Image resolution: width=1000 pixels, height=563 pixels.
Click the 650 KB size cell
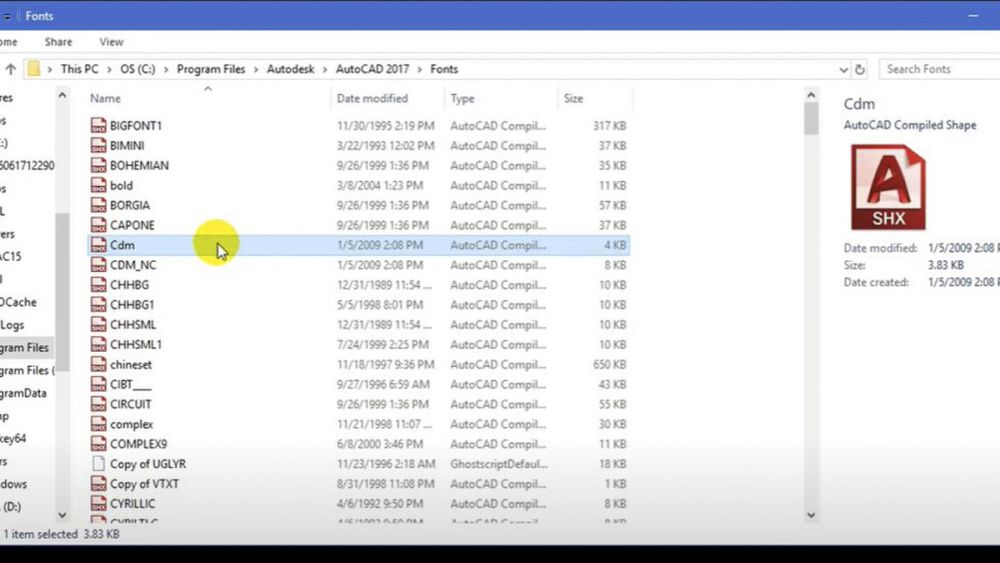[610, 365]
